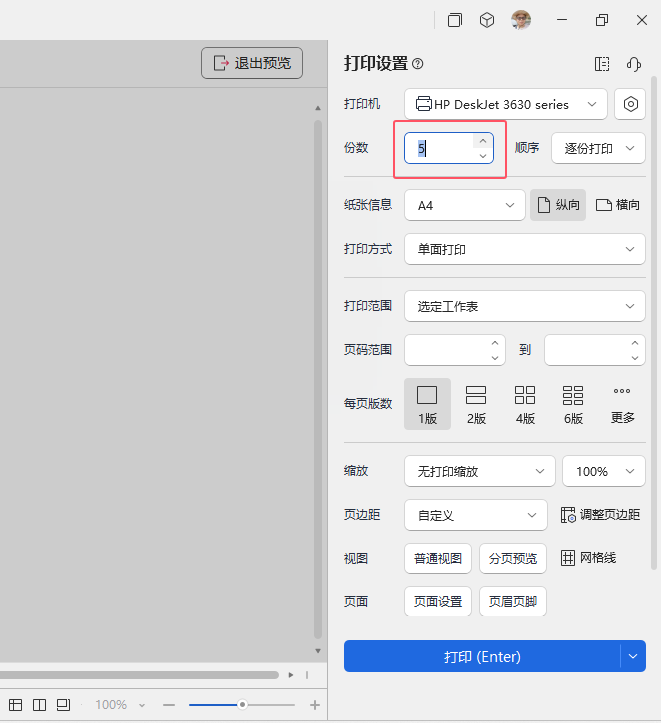The height and width of the screenshot is (723, 661).
Task: Open the 100% scale percentage dropdown
Action: [603, 471]
